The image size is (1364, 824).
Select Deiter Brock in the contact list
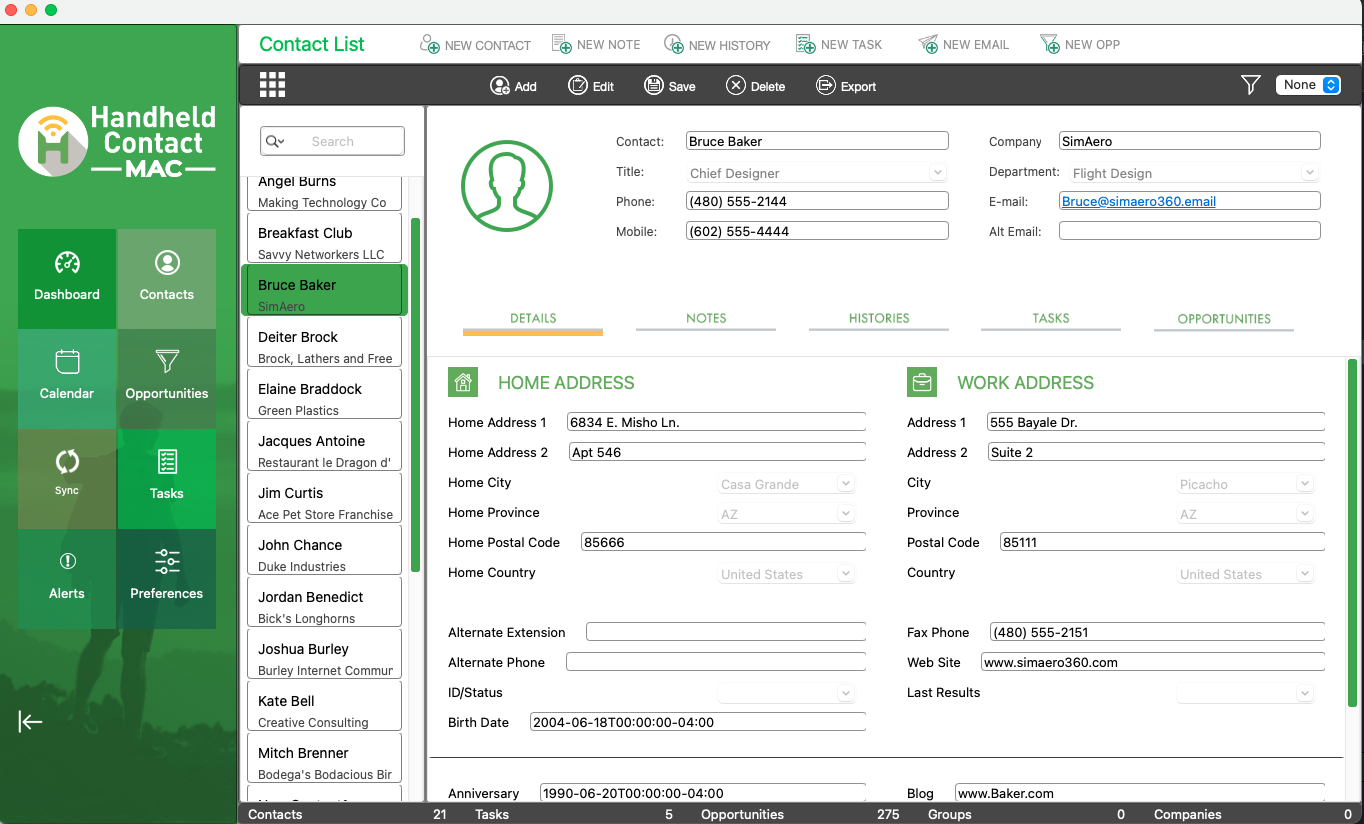pyautogui.click(x=324, y=342)
